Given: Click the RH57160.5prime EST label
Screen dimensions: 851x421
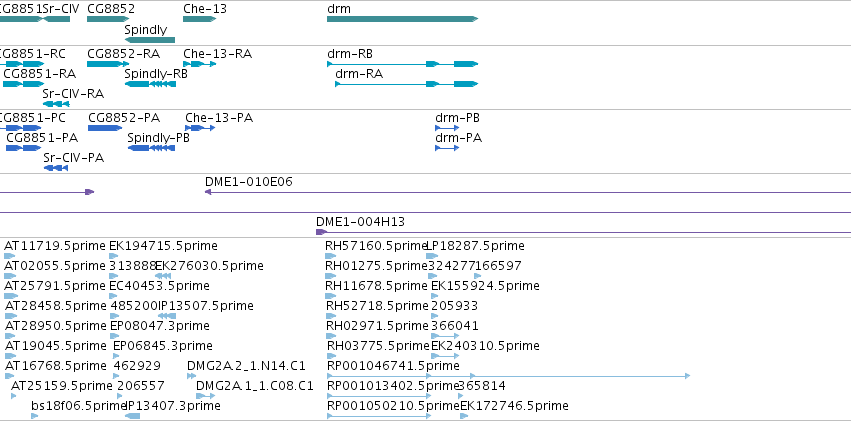Looking at the screenshot, I should pos(376,246).
